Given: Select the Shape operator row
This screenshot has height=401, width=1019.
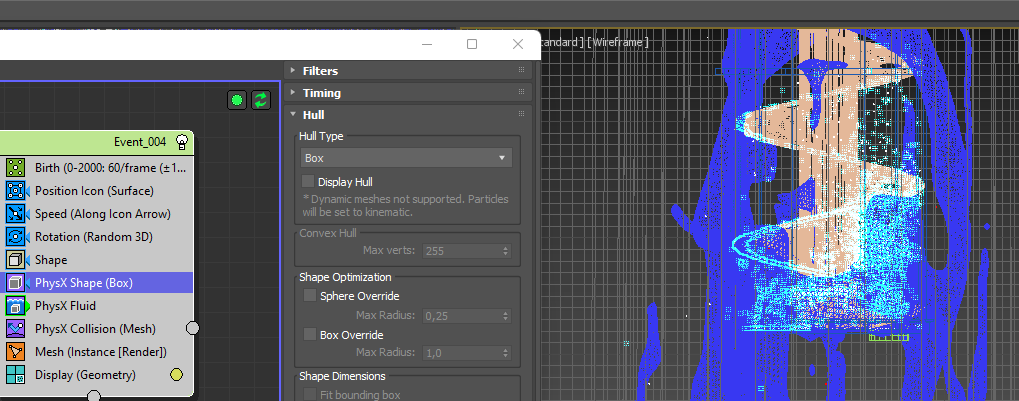Looking at the screenshot, I should [x=51, y=259].
